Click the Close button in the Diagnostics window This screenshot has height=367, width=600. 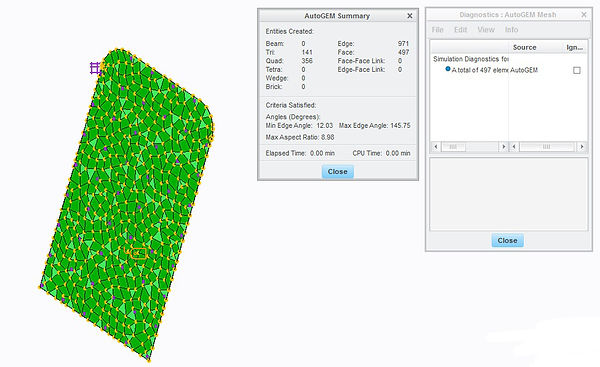(507, 240)
